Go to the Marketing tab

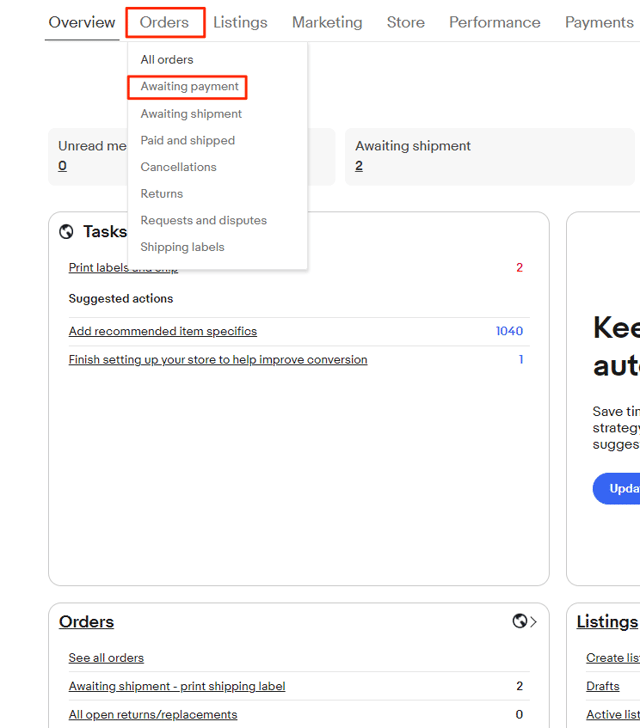(327, 22)
